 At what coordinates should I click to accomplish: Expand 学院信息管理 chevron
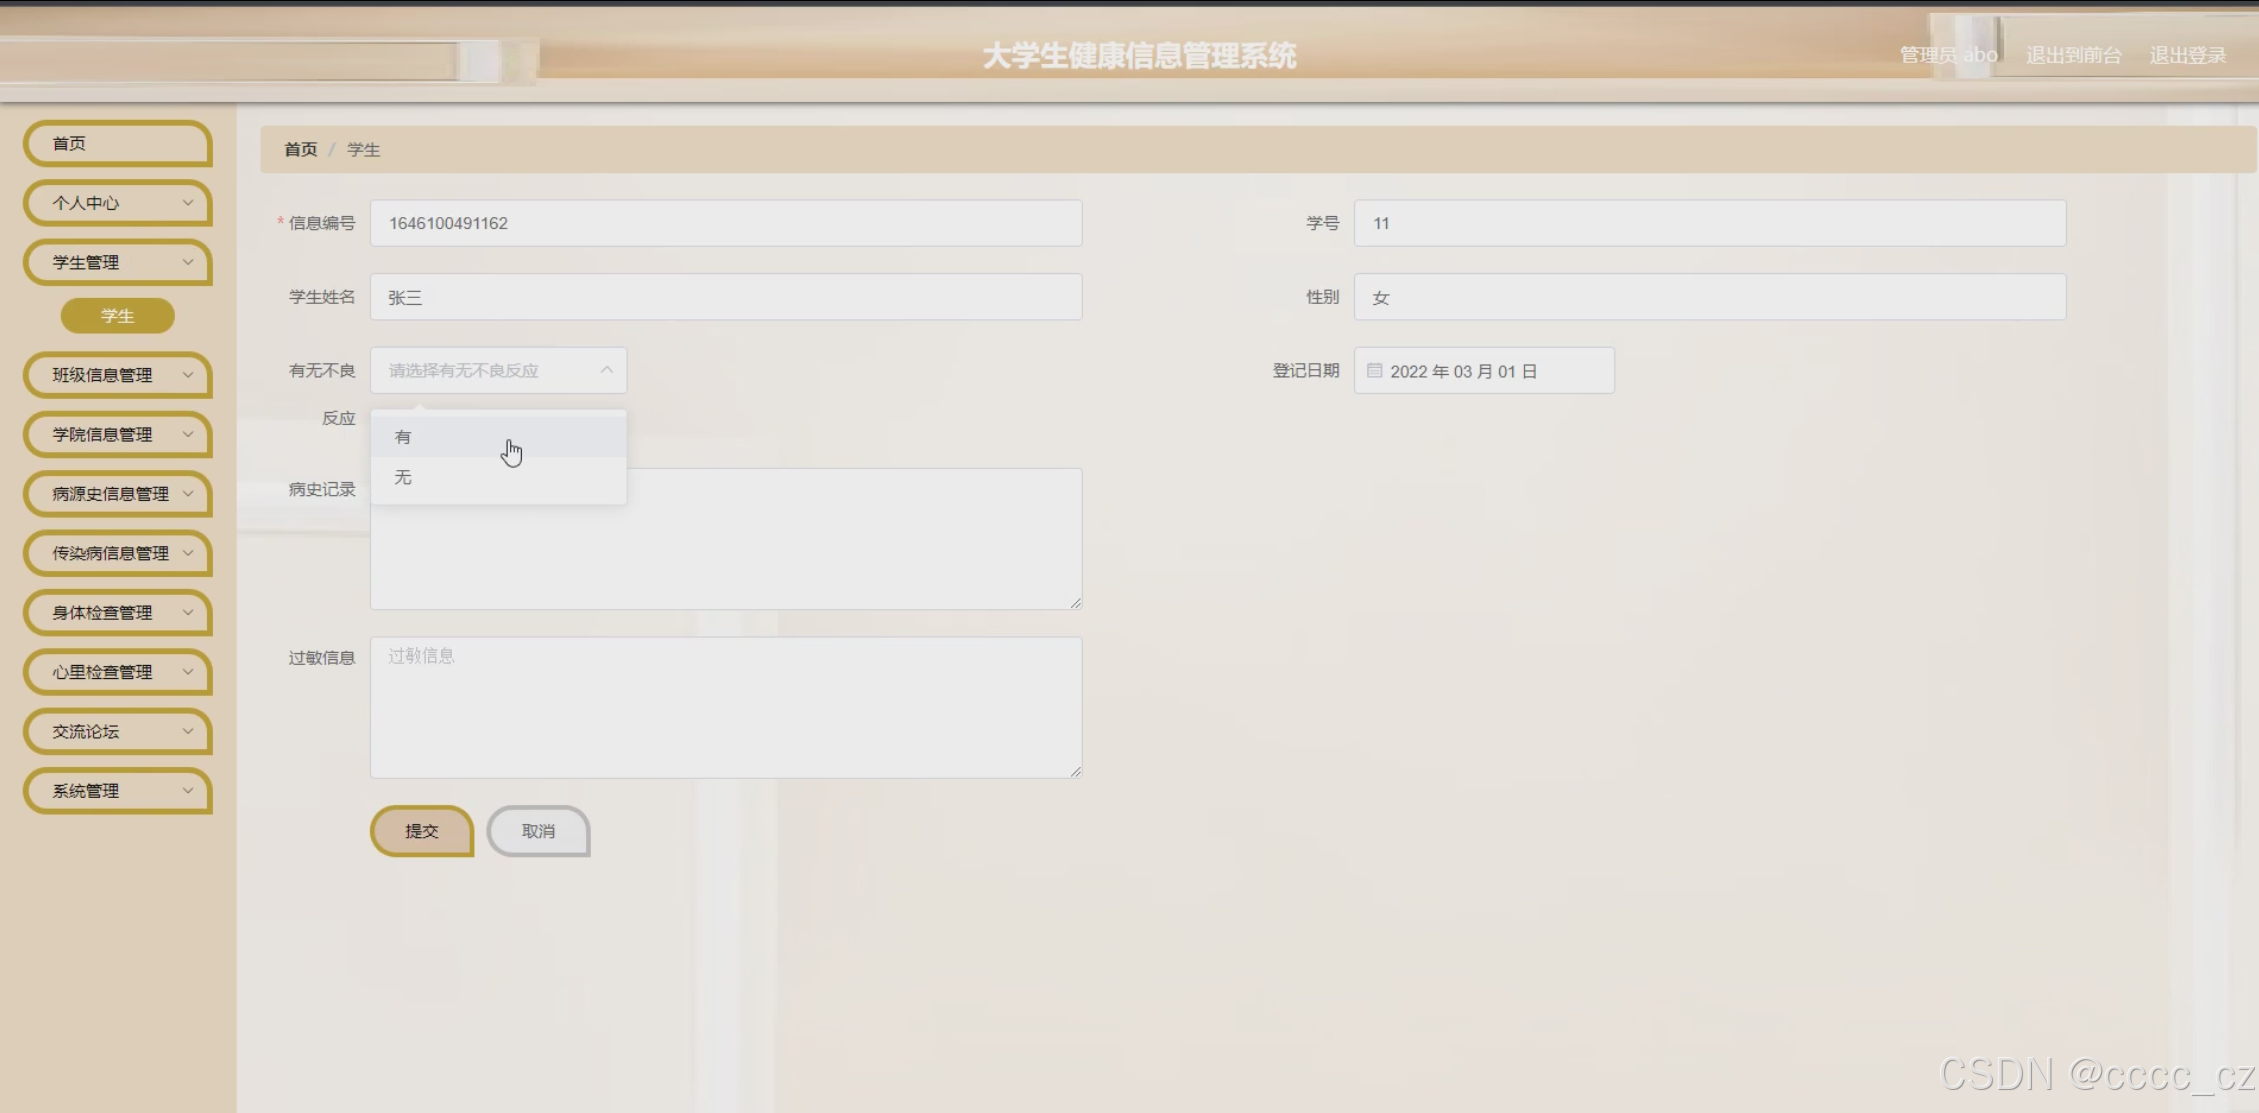point(187,434)
